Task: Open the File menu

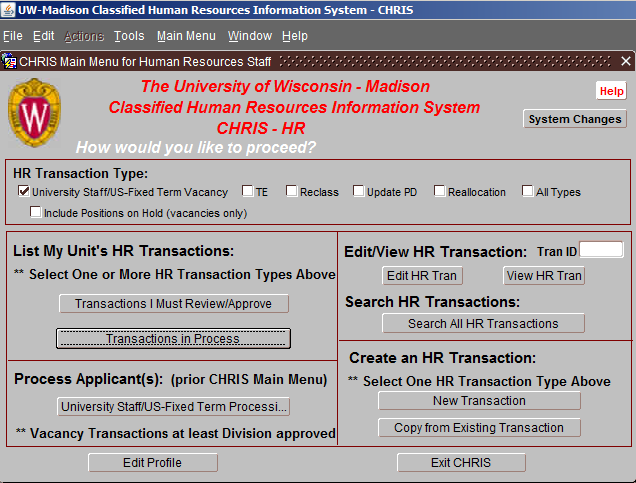Action: 13,36
